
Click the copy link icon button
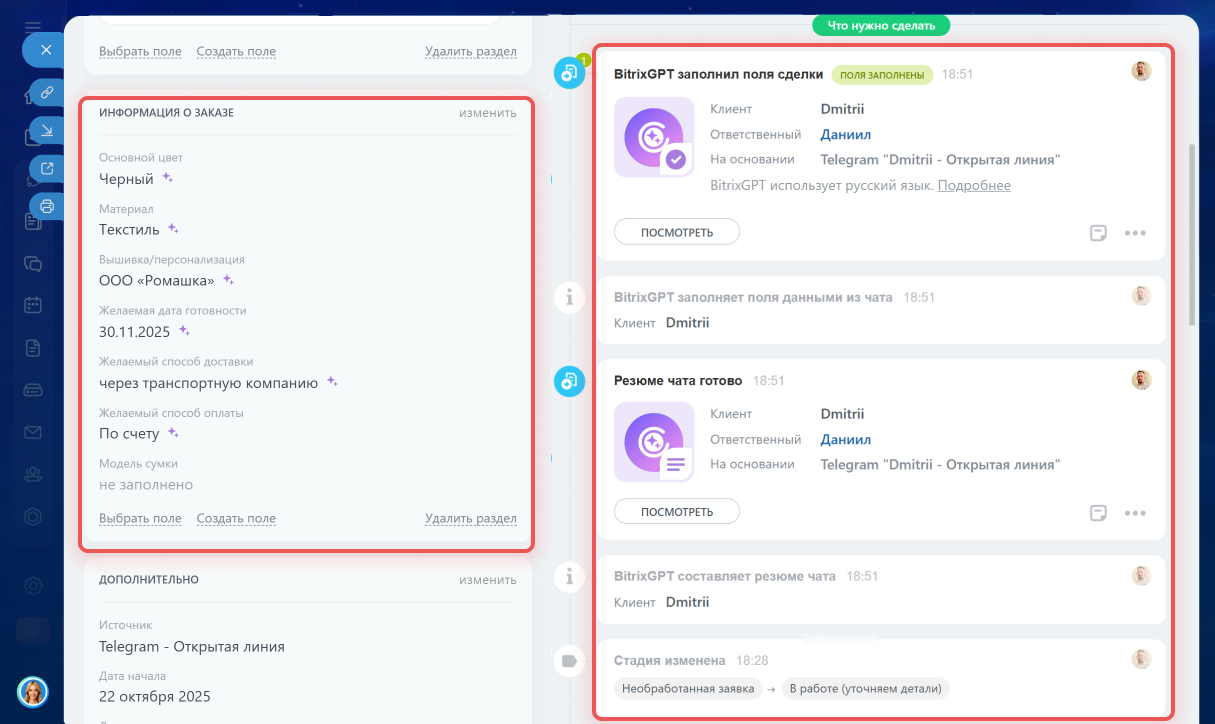point(46,93)
